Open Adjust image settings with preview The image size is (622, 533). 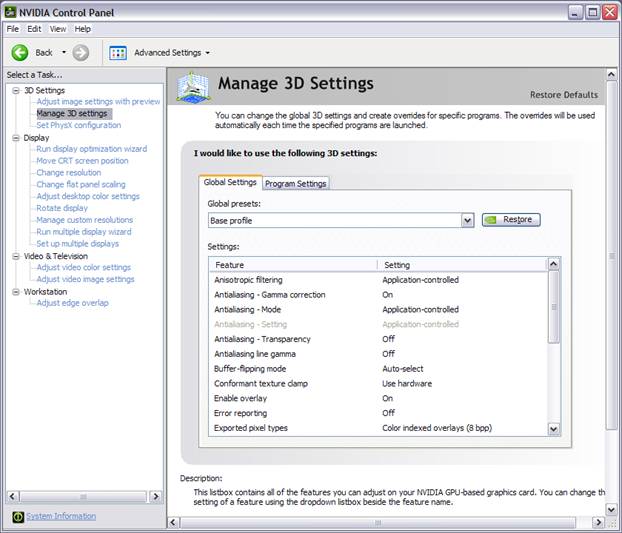pos(98,102)
